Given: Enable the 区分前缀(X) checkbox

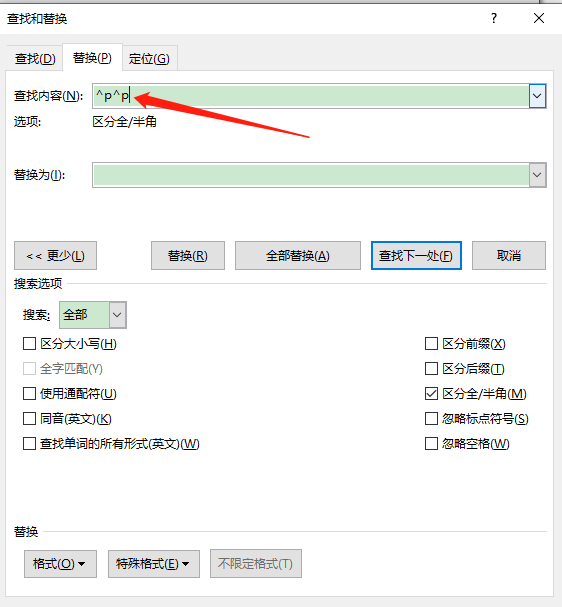Looking at the screenshot, I should coord(431,344).
